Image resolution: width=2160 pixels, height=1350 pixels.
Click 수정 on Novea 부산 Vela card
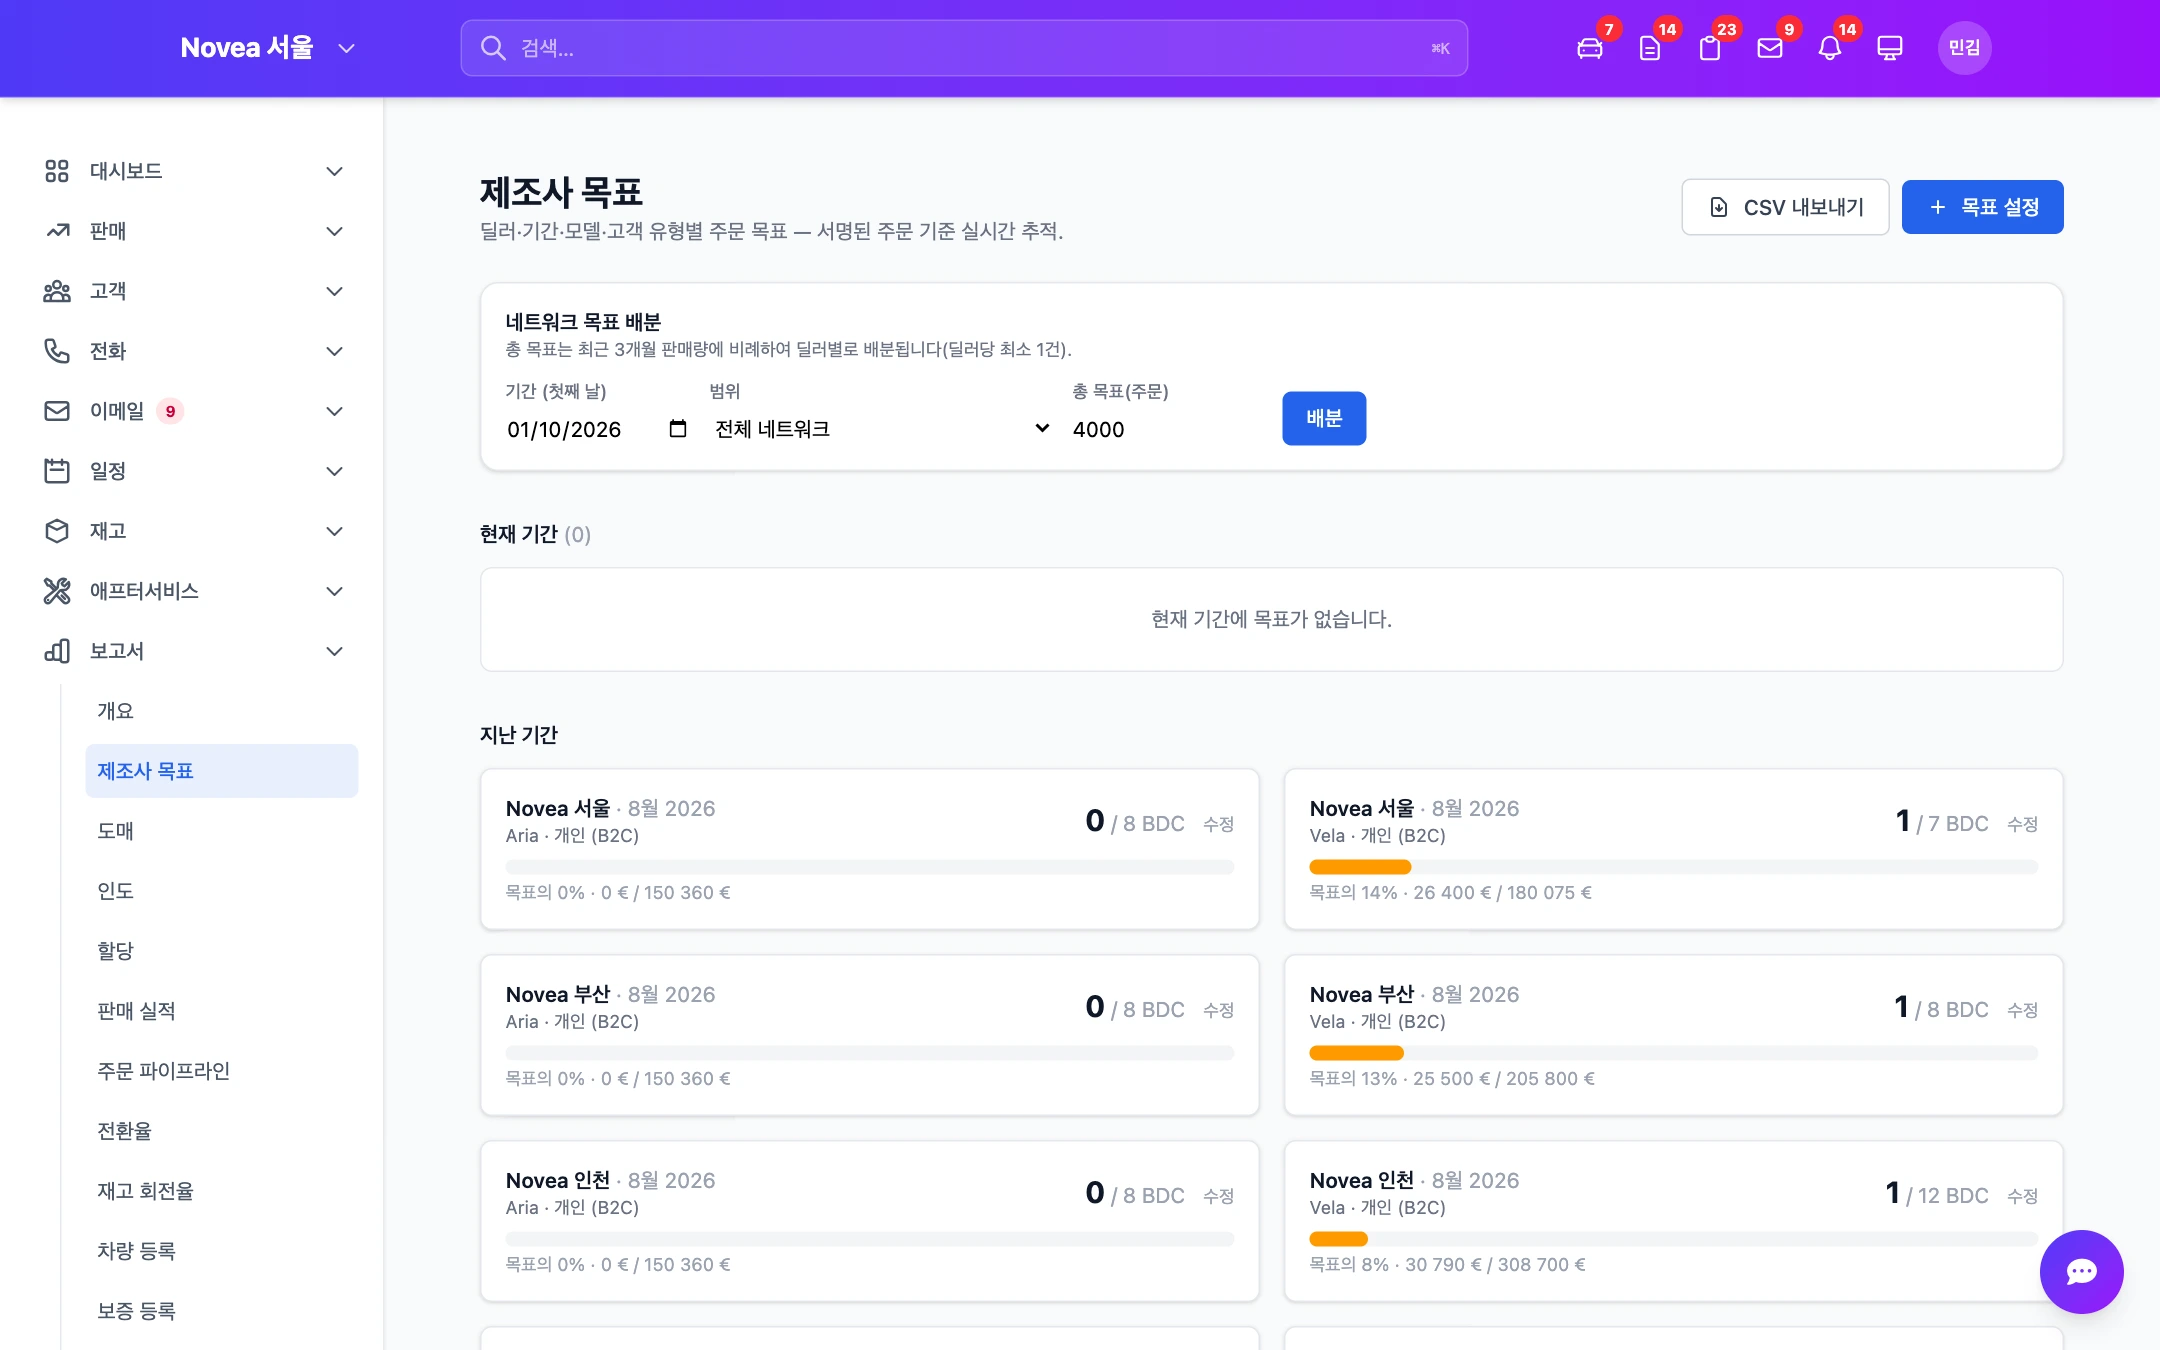2022,1010
